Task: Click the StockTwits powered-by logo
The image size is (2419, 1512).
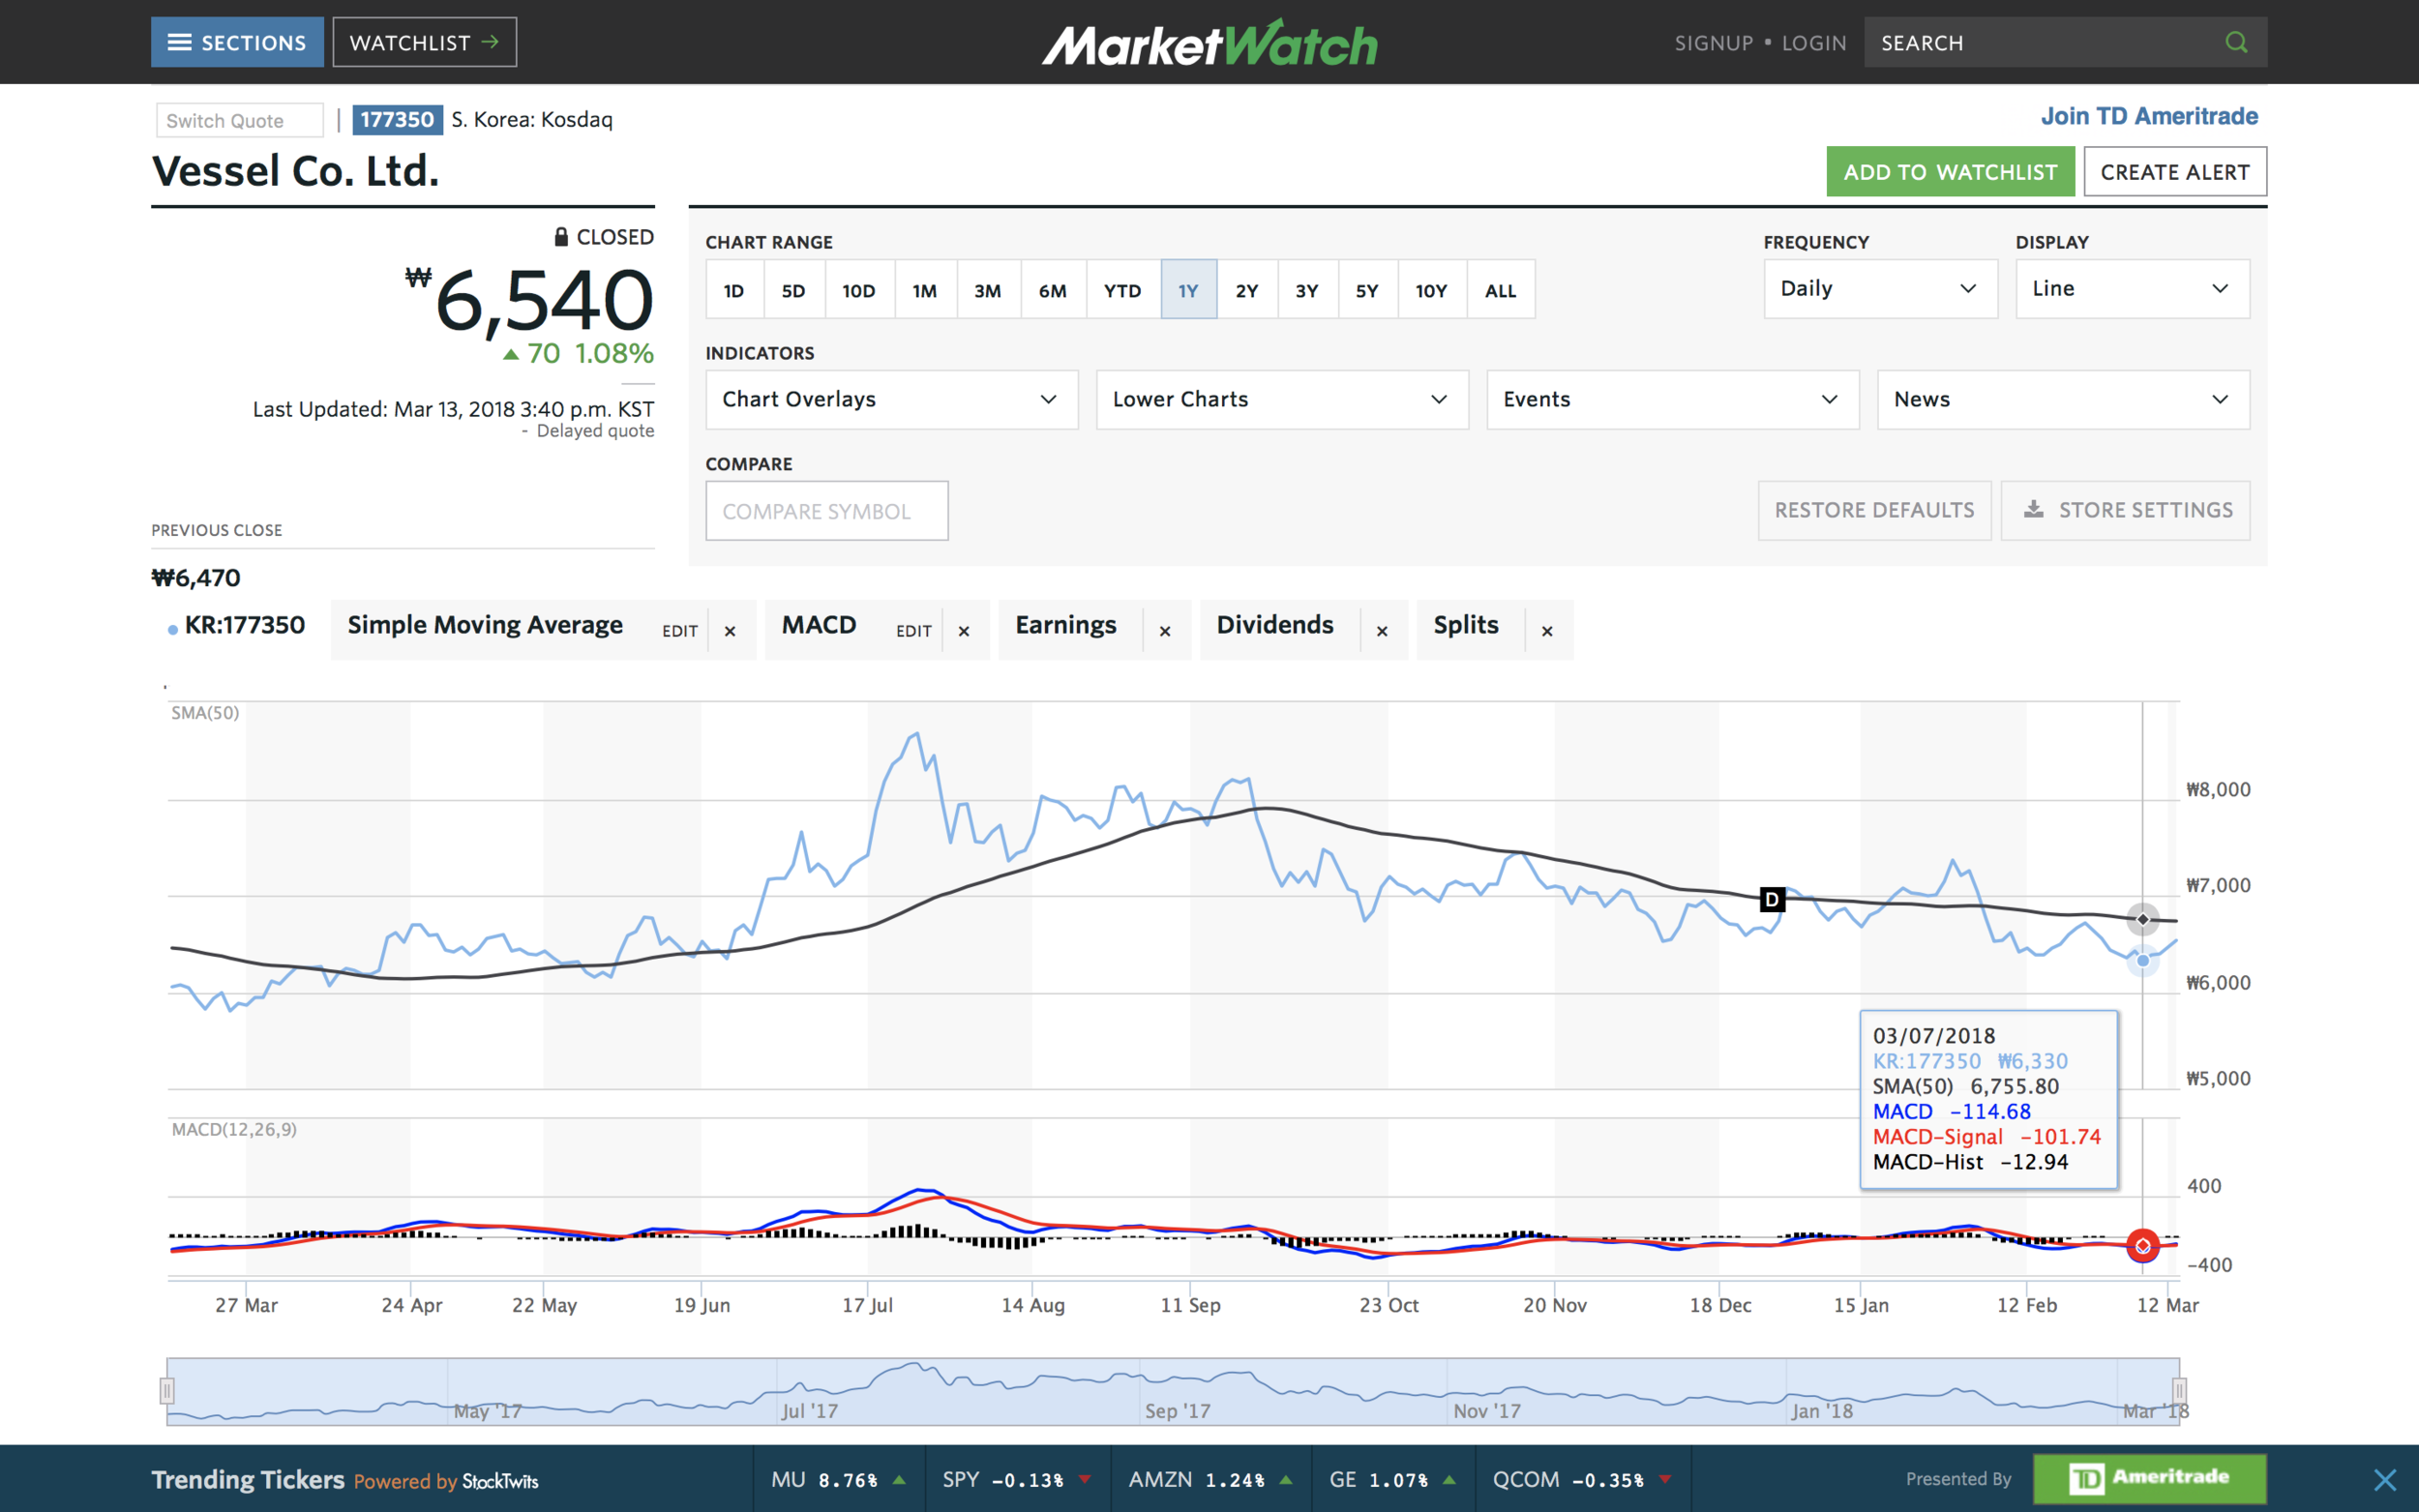Action: 500,1481
